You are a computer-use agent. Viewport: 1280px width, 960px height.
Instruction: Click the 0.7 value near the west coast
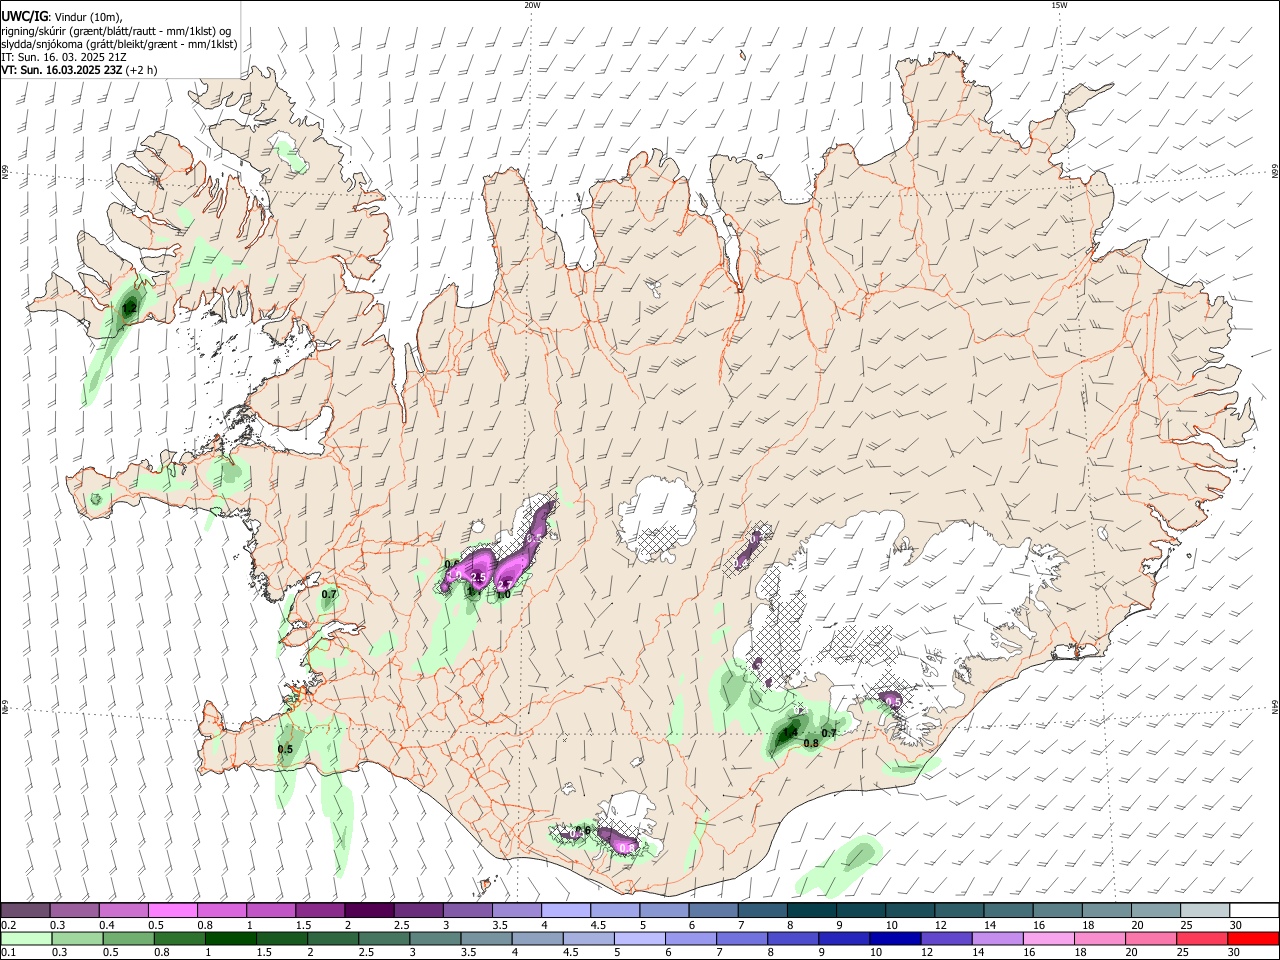click(x=329, y=595)
